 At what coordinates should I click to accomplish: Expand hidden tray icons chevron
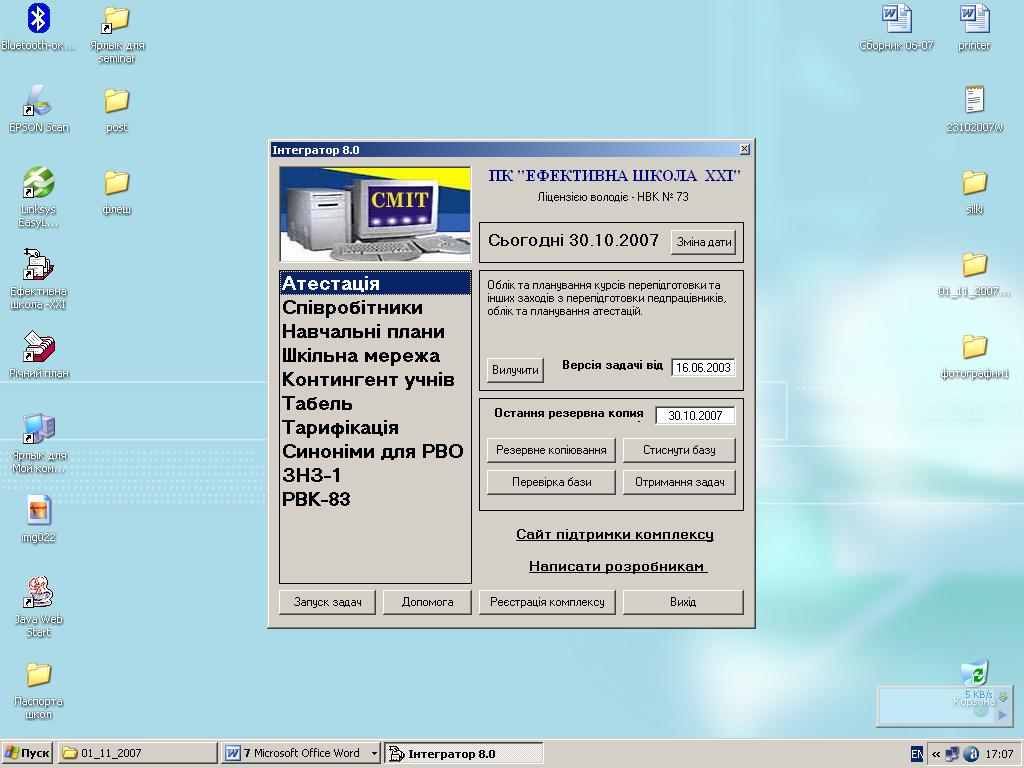click(935, 754)
